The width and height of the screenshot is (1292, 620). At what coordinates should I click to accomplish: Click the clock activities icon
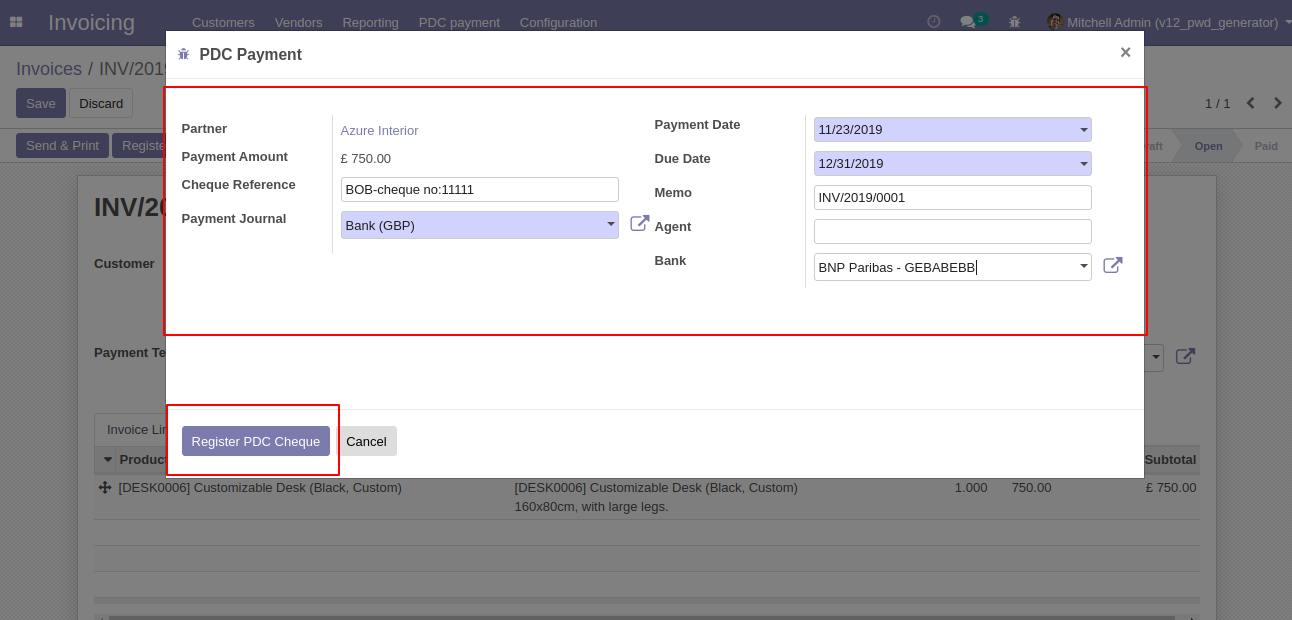tap(933, 22)
